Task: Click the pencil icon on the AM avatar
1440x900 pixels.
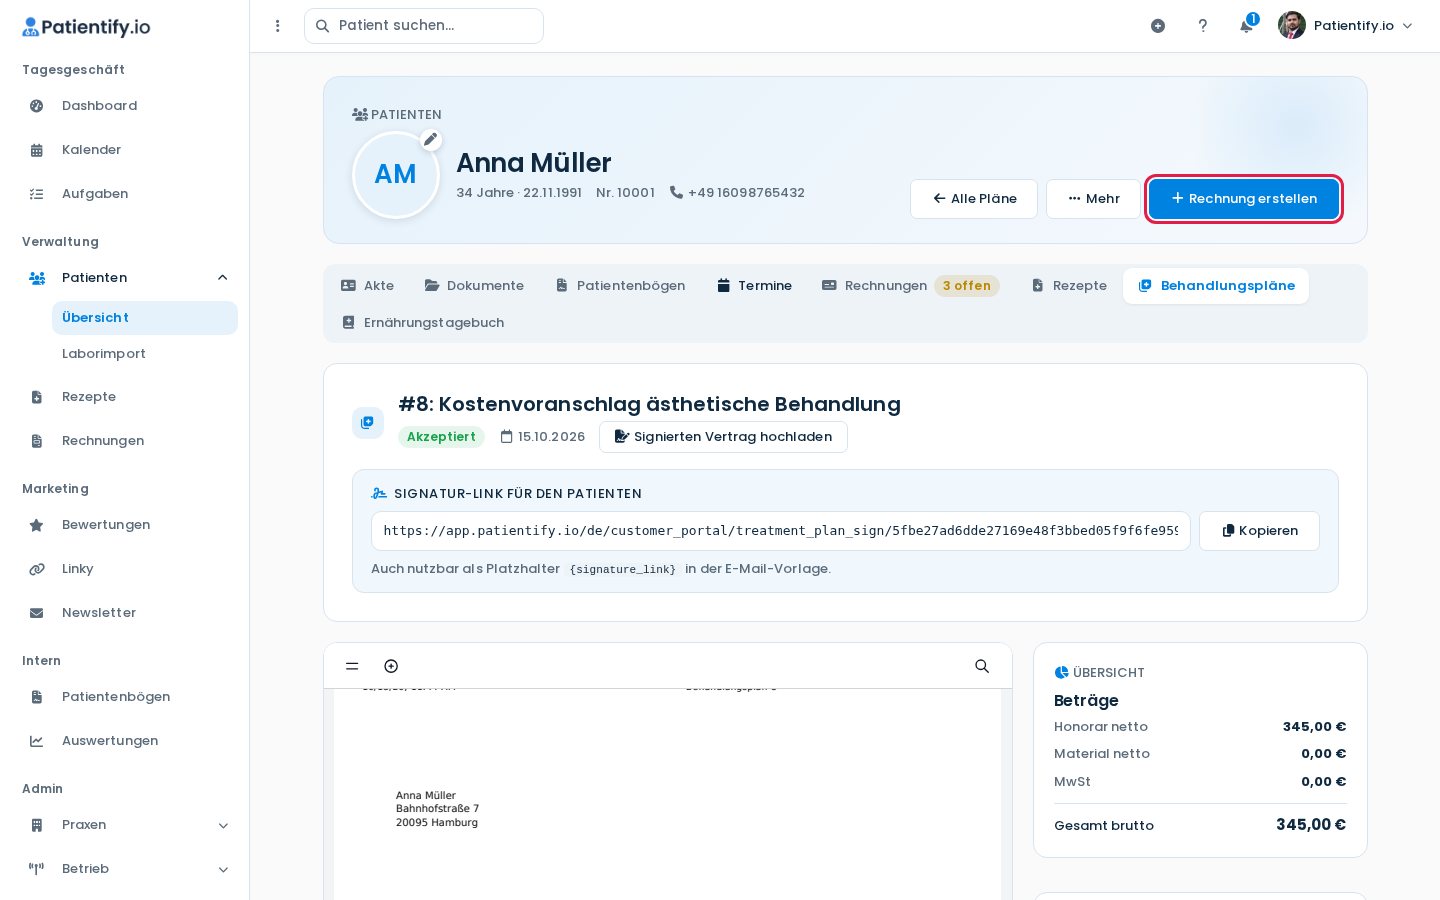Action: (x=430, y=140)
